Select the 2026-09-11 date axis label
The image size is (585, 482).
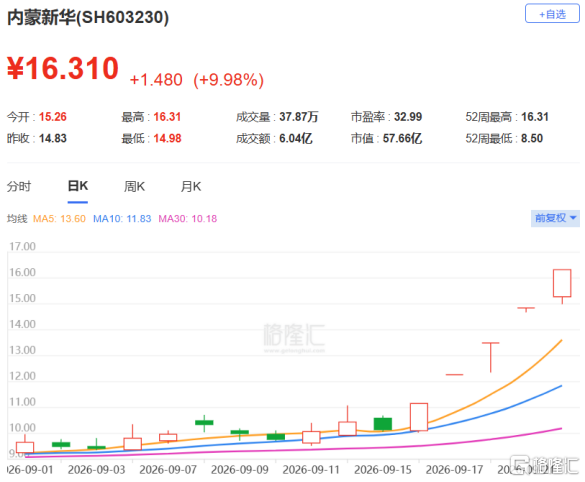[311, 470]
